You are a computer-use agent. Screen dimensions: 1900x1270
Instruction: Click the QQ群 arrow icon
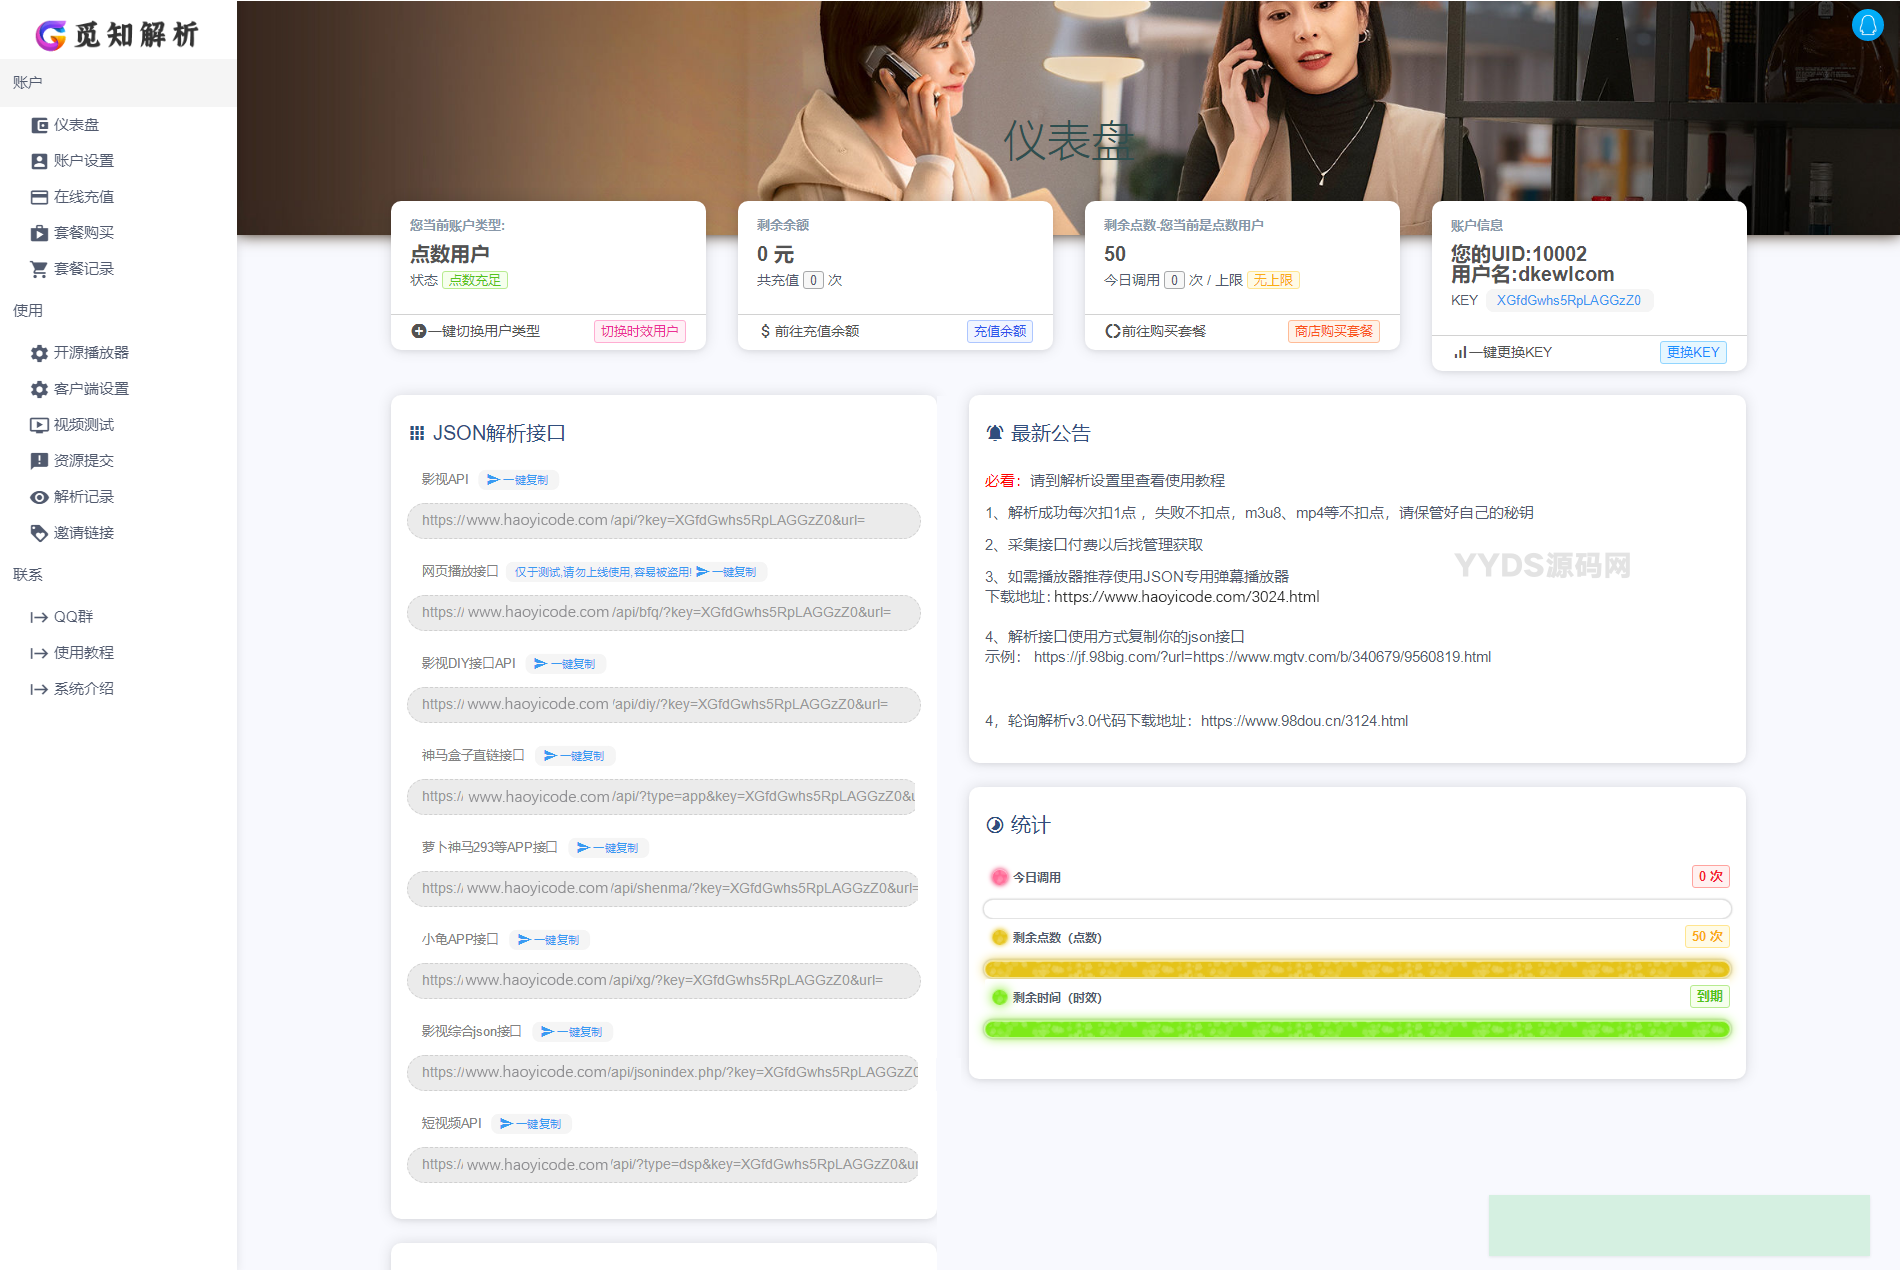40,617
